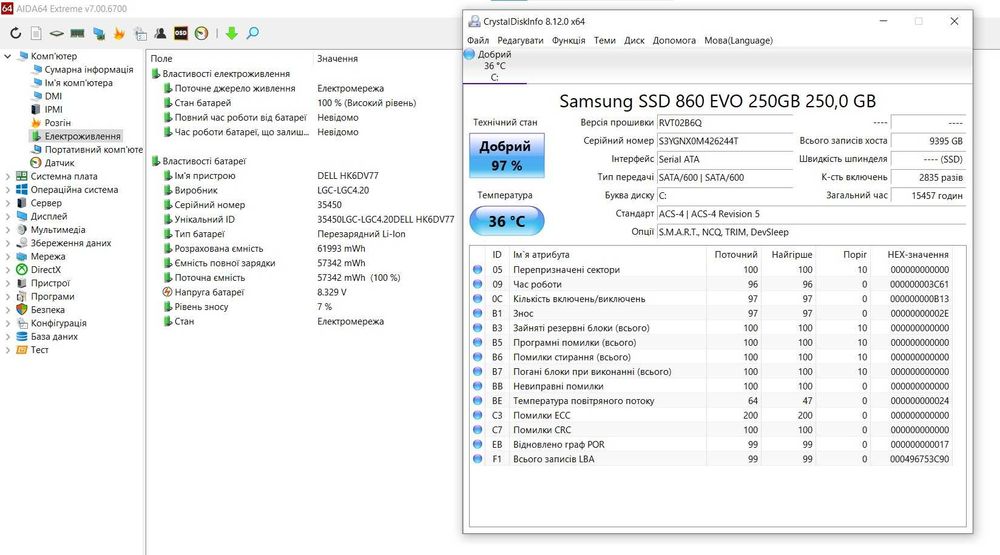Open the monitor diagnostics icon in AIDA64
Screen dimensions: 1000x555
pos(99,33)
